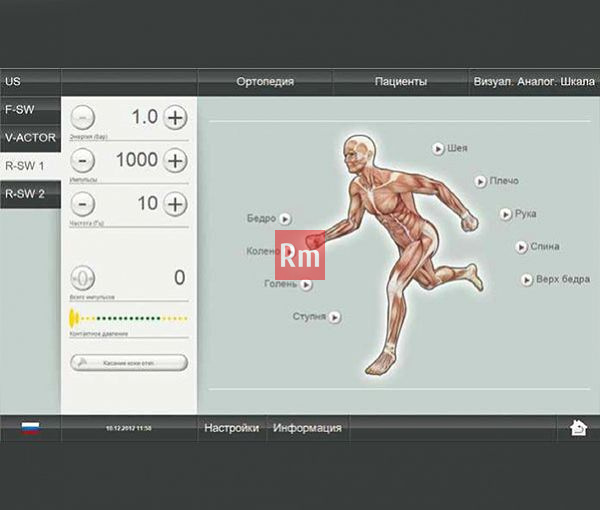The image size is (600, 510).
Task: Open the Плечо body region arrow
Action: [480, 181]
